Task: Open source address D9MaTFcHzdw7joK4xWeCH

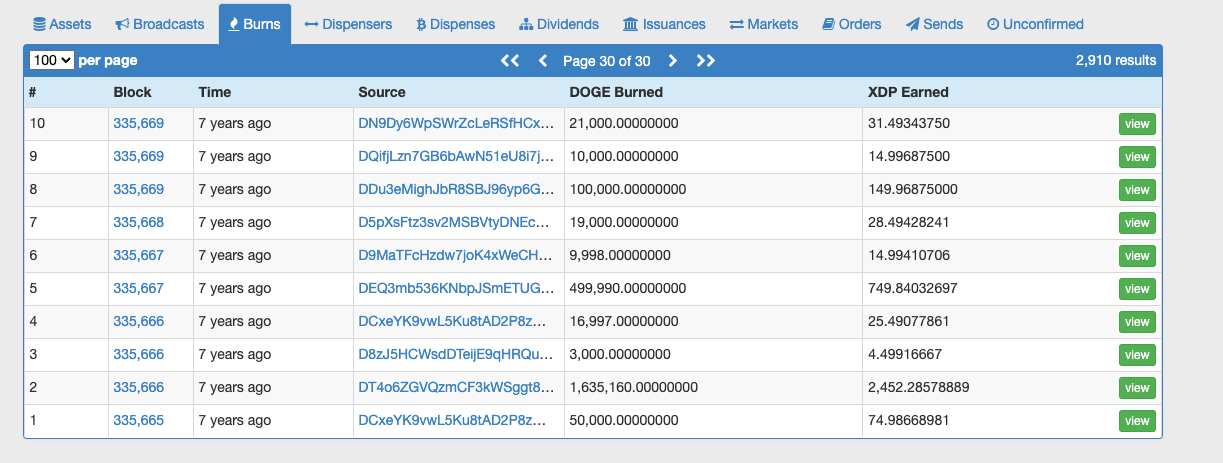Action: (456, 256)
